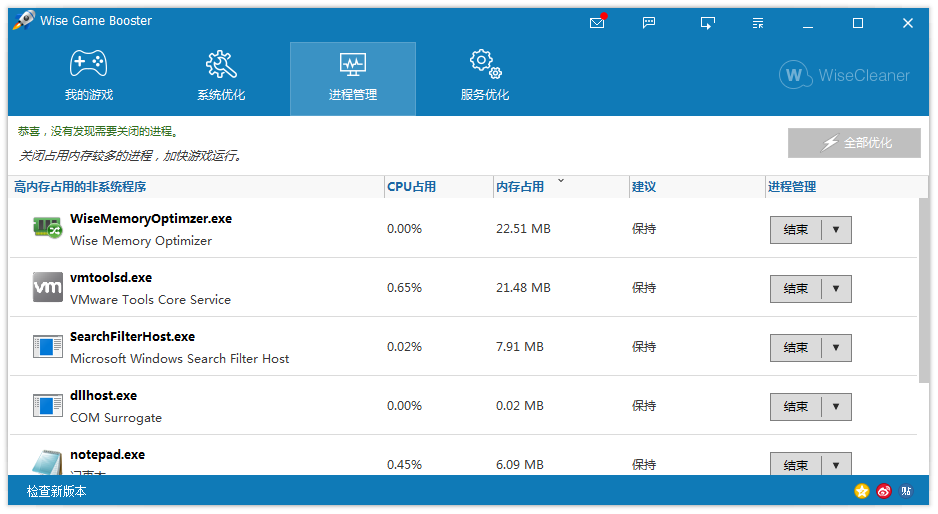Click the yellow star icon in status bar
This screenshot has height=514, width=938.
pos(861,491)
